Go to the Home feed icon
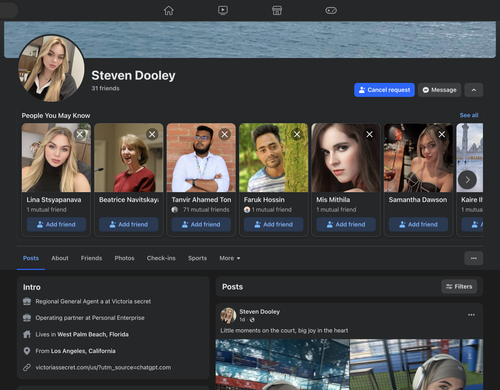 click(x=169, y=10)
